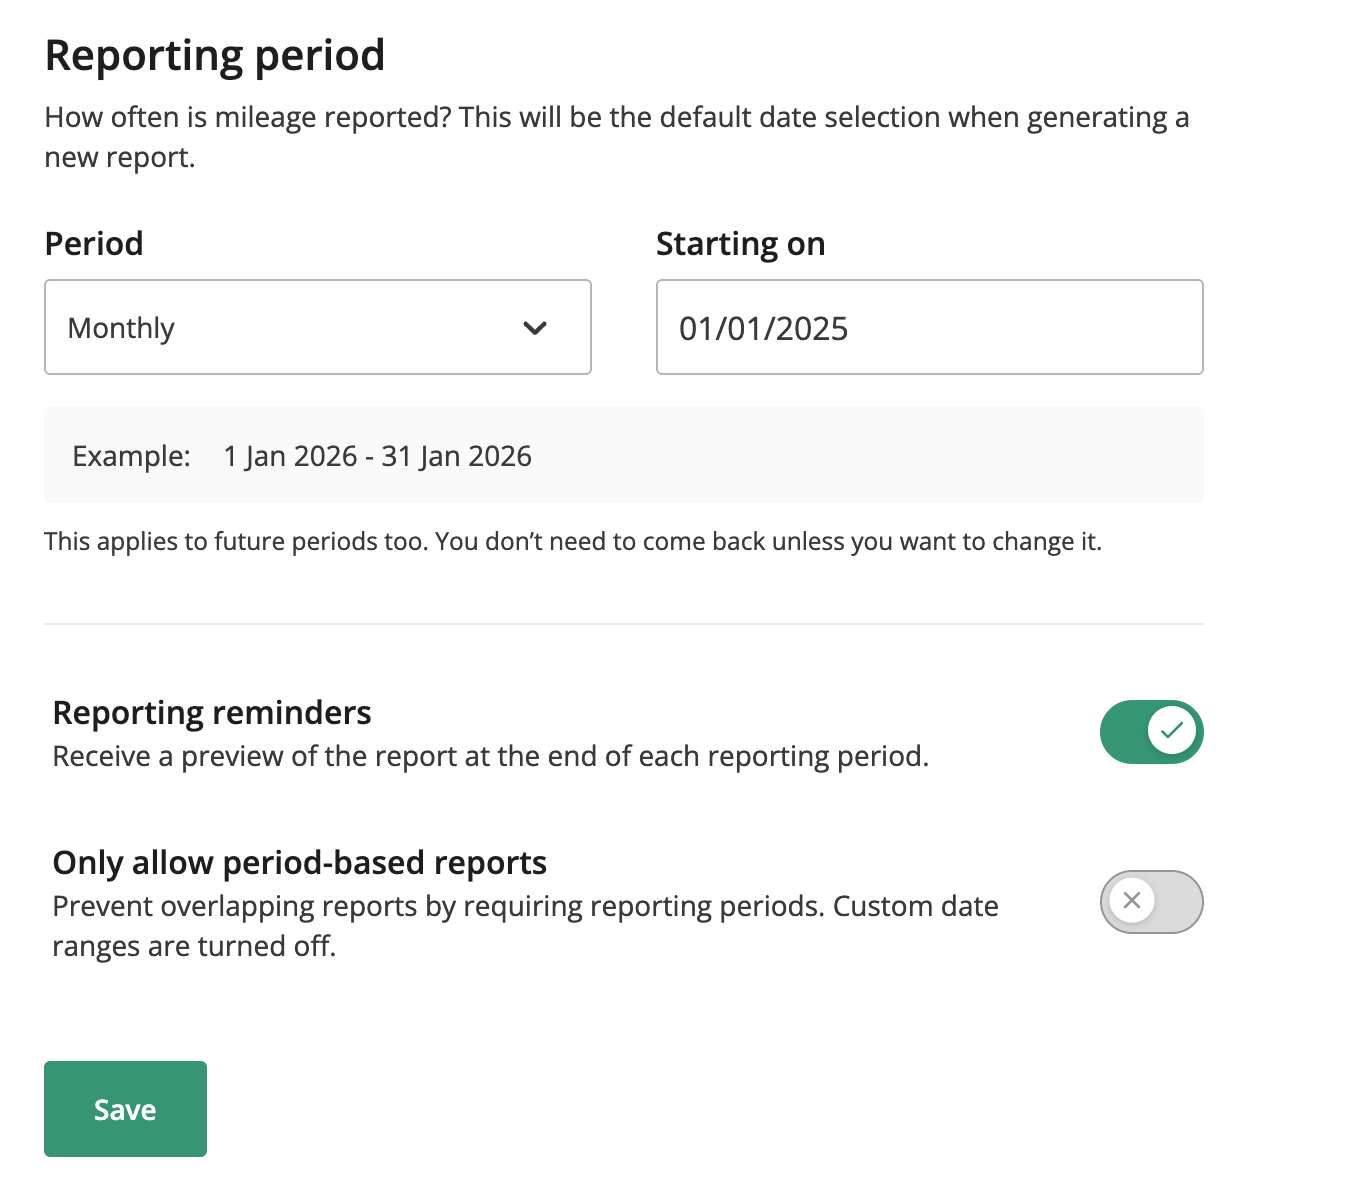
Task: Click the example range 1 Jan 2026 - 31 Jan 2026
Action: [x=377, y=455]
